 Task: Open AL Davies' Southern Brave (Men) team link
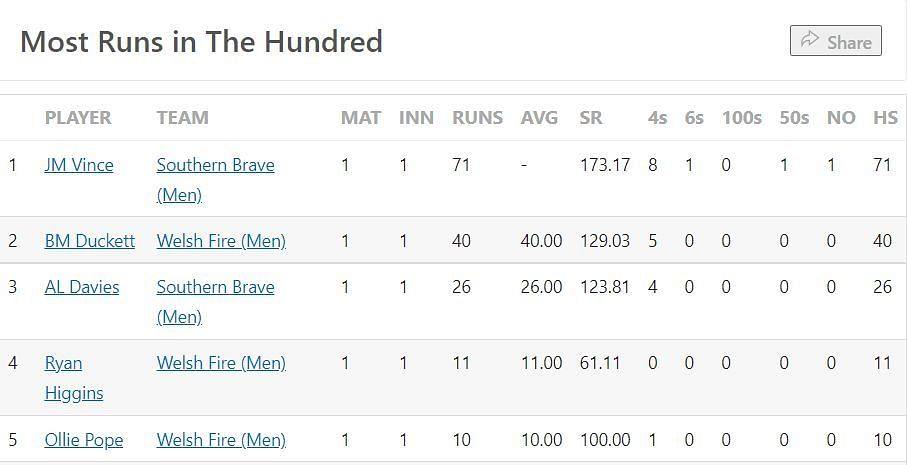pos(215,301)
